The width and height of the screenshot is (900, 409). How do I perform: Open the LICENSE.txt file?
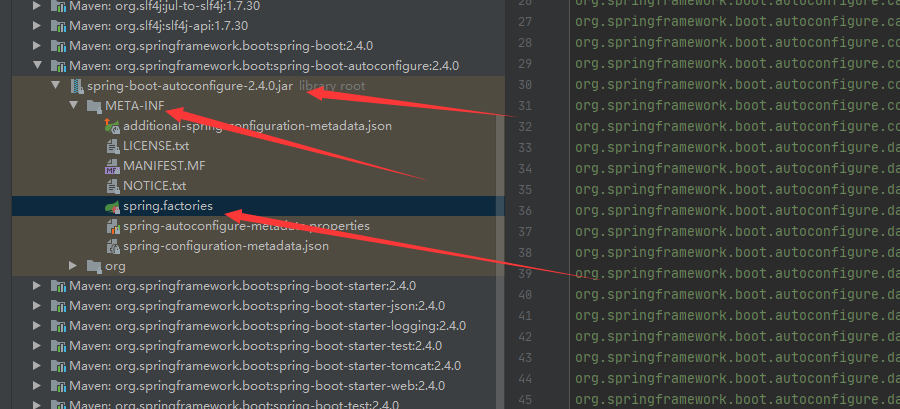[x=156, y=146]
